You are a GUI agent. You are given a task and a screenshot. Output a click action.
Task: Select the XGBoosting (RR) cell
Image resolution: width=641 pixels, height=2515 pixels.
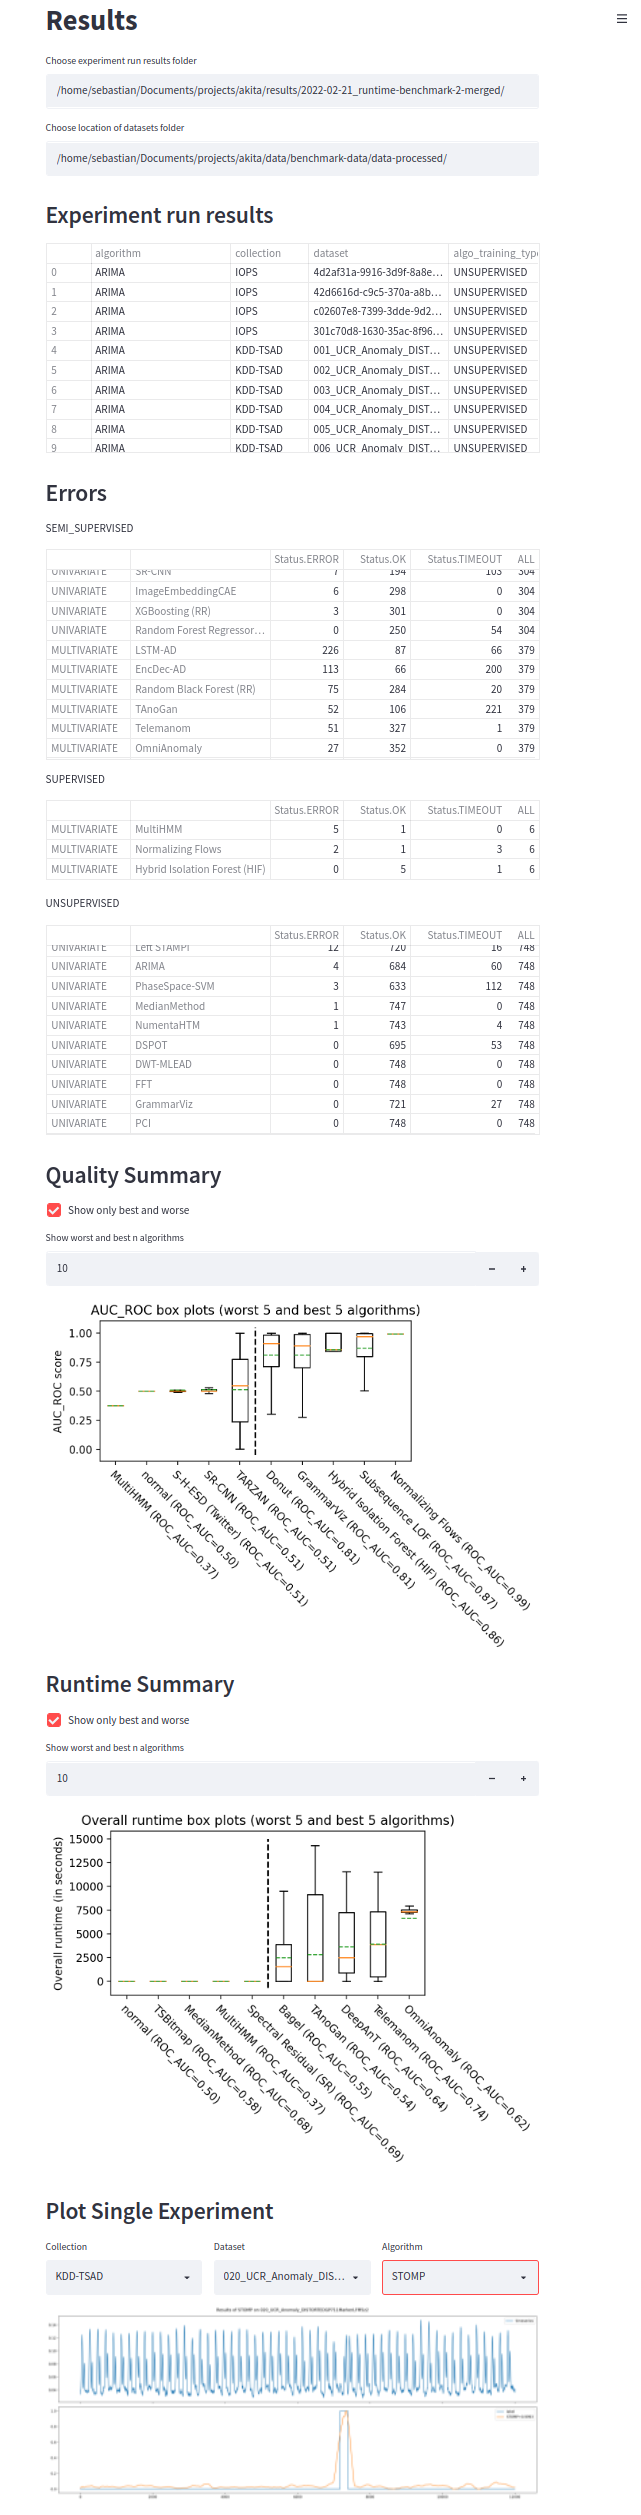point(200,612)
